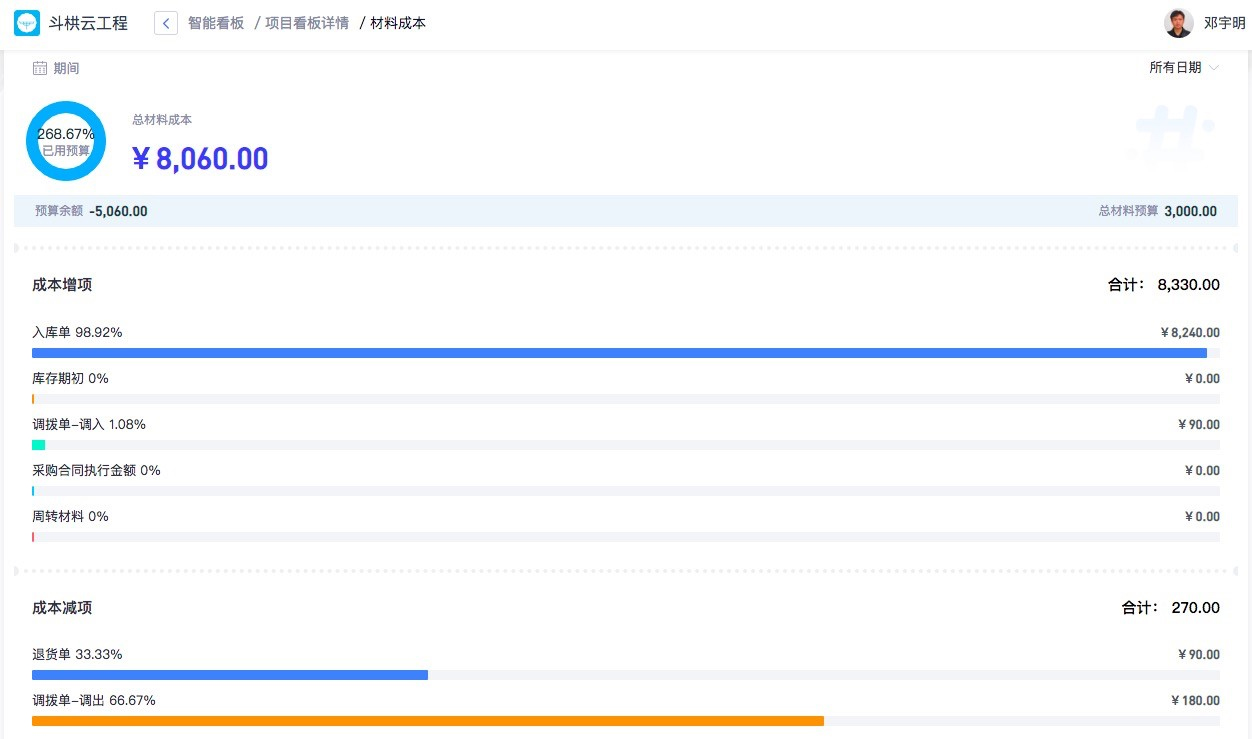Viewport: 1252px width, 739px height.
Task: Click the 斗栱云工程 logo icon
Action: [x=27, y=23]
